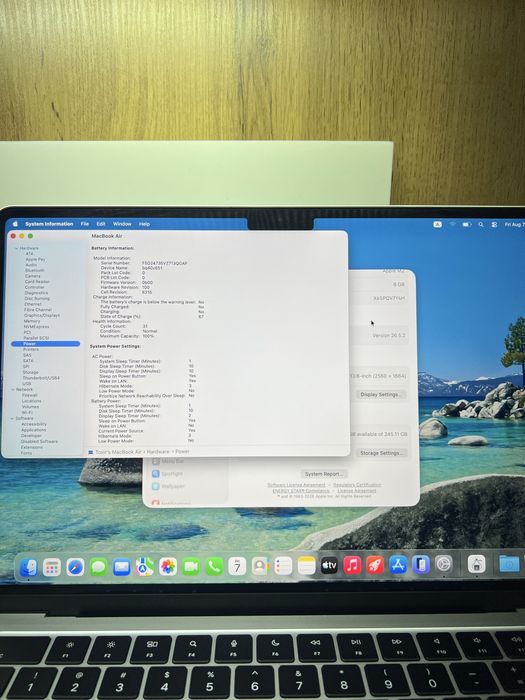Select Spotlight in Settings sidebar behind
Screen dimensions: 525x700
(x=172, y=474)
